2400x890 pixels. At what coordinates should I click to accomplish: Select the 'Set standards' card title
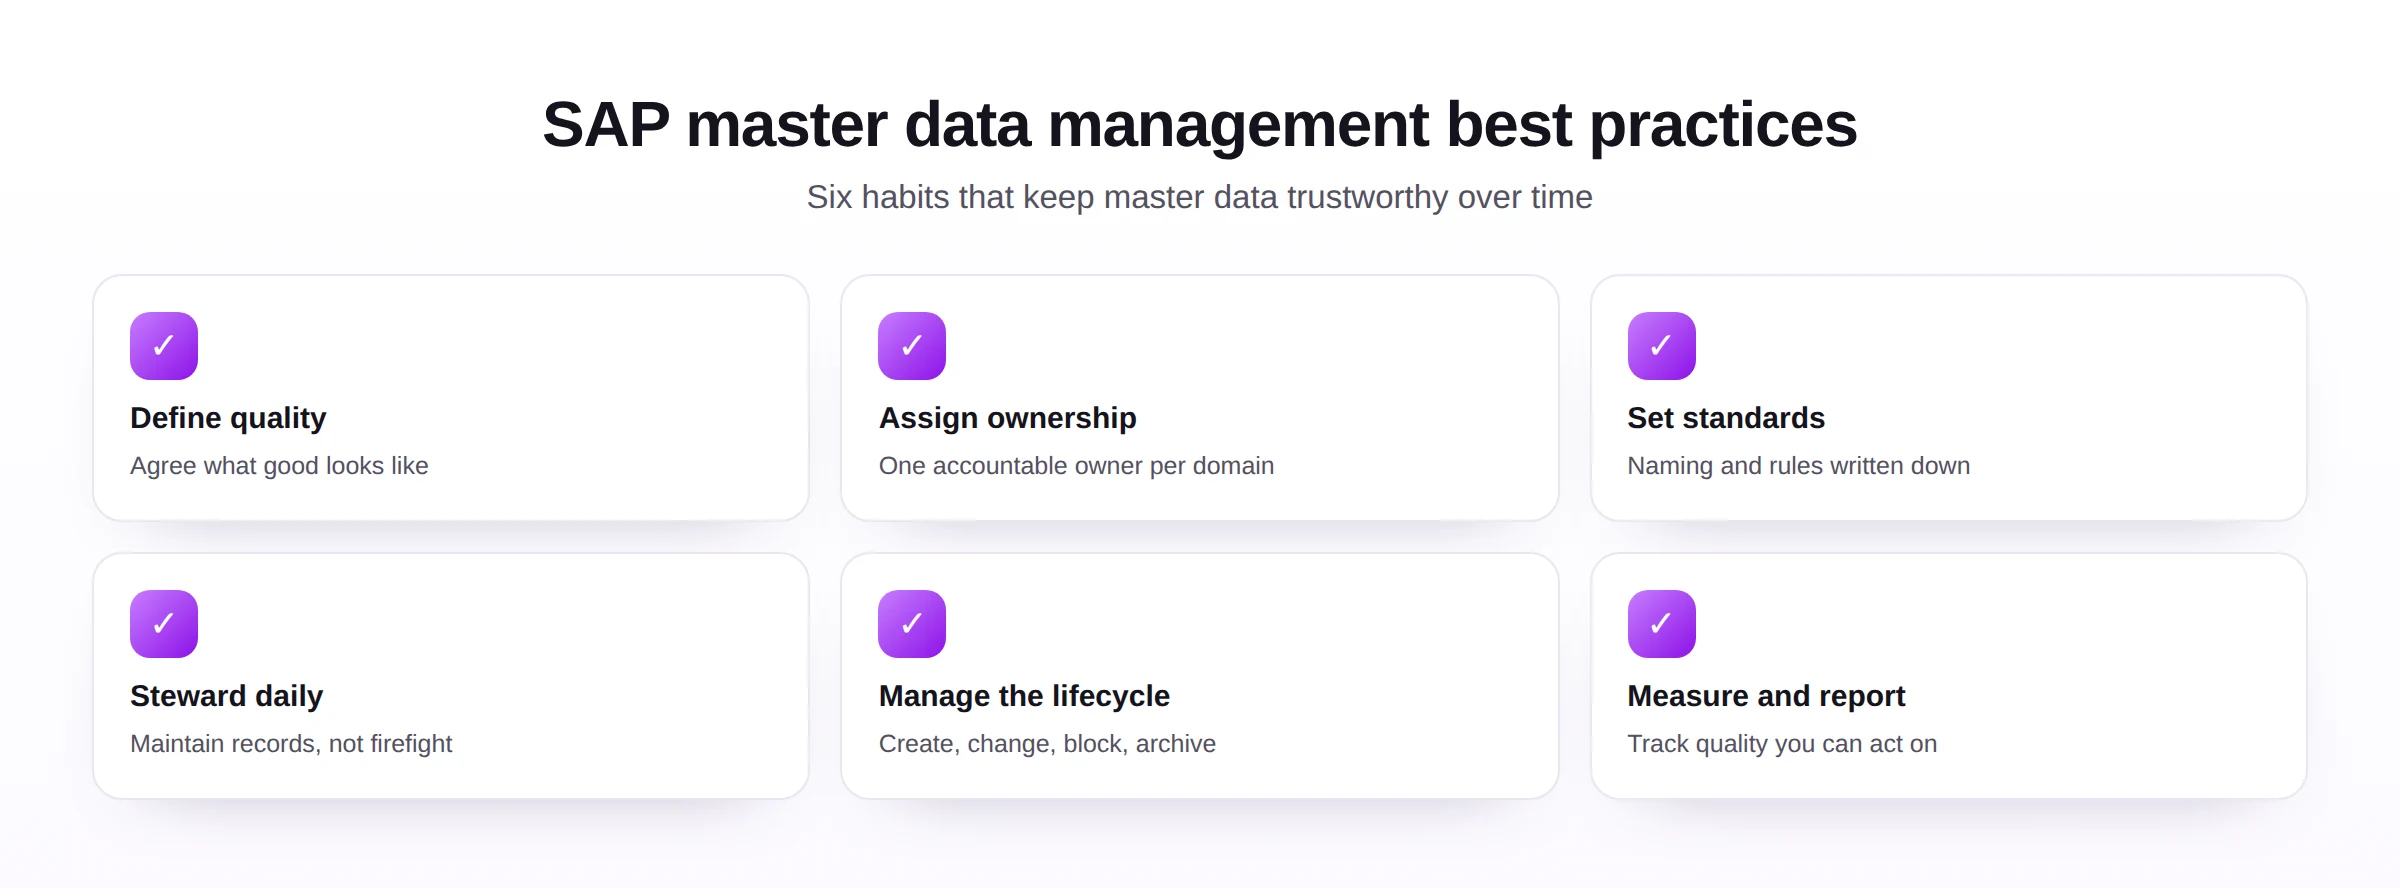click(1726, 418)
